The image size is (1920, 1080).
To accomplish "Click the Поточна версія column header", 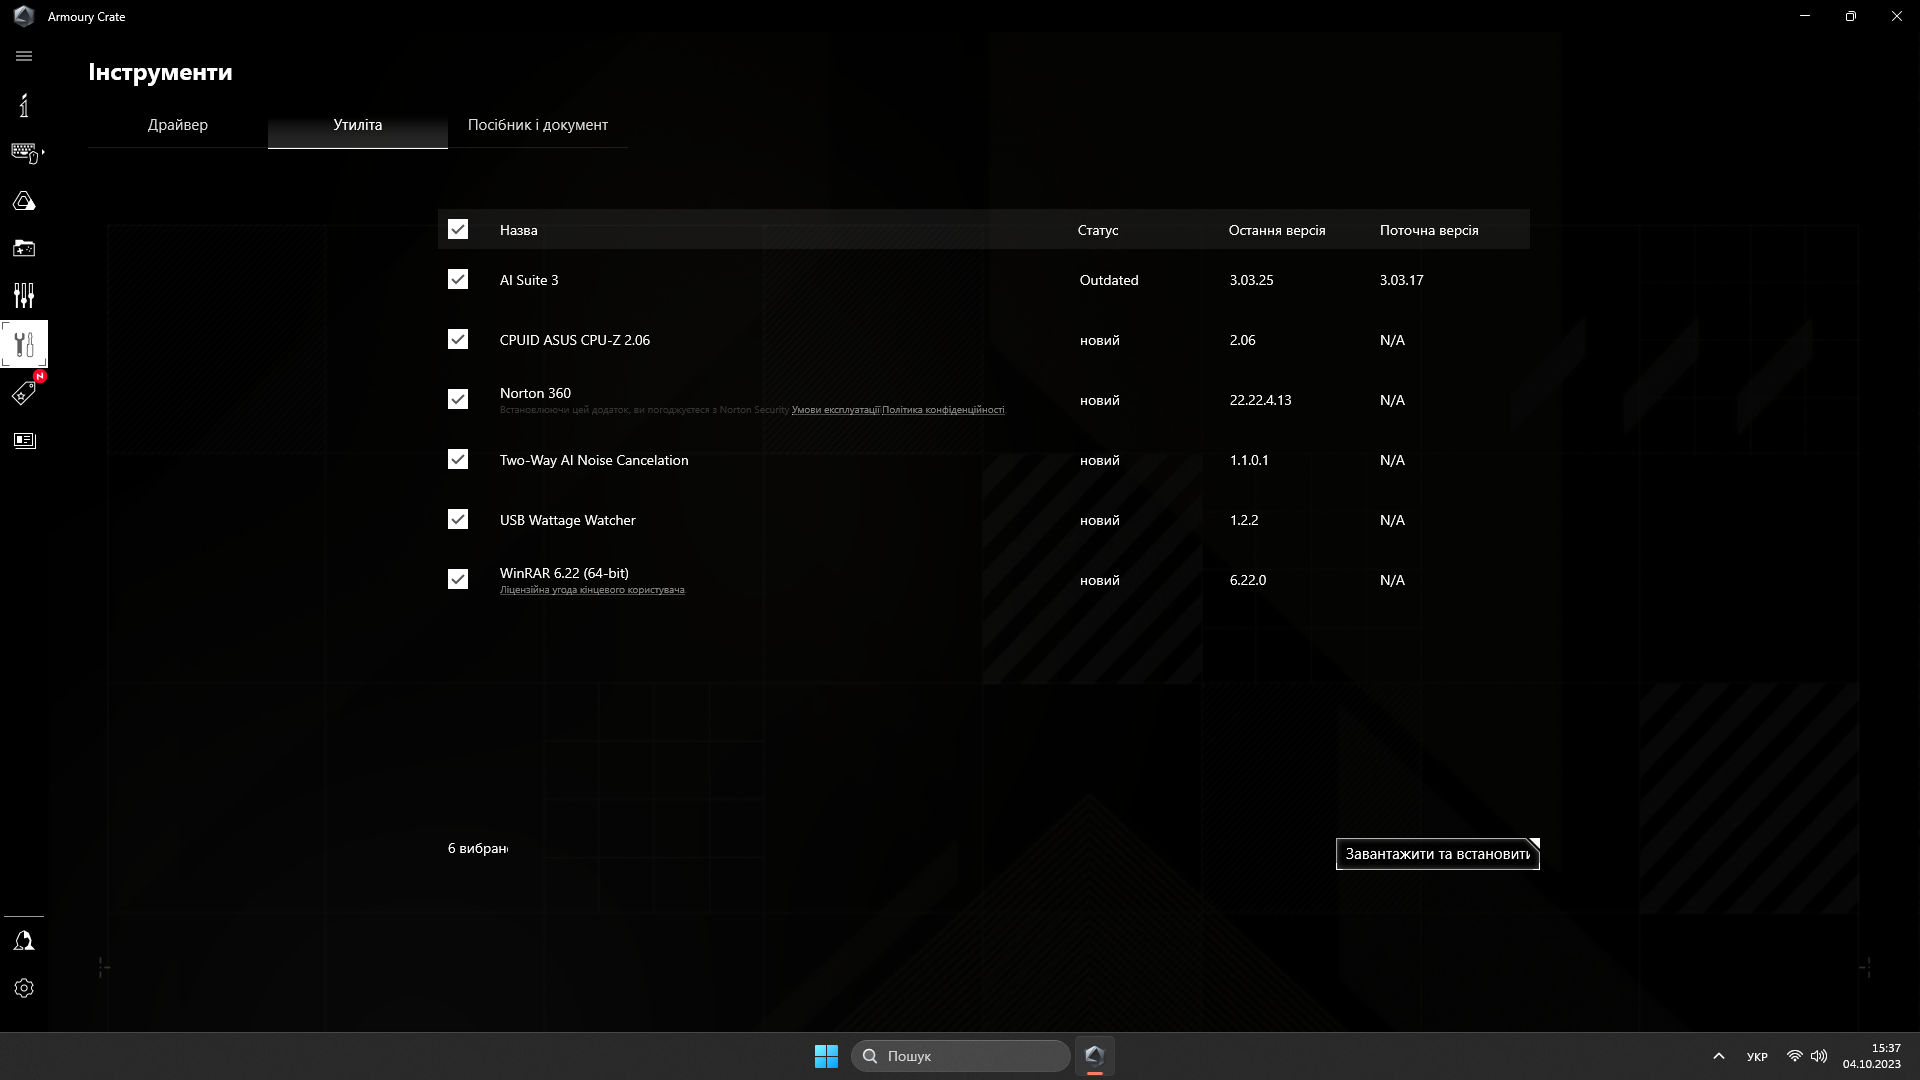I will point(1429,230).
